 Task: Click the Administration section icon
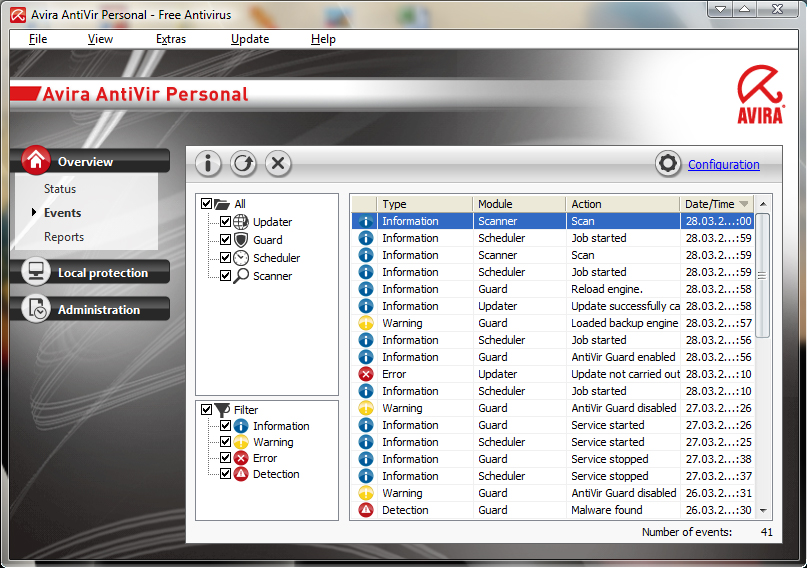pos(36,309)
